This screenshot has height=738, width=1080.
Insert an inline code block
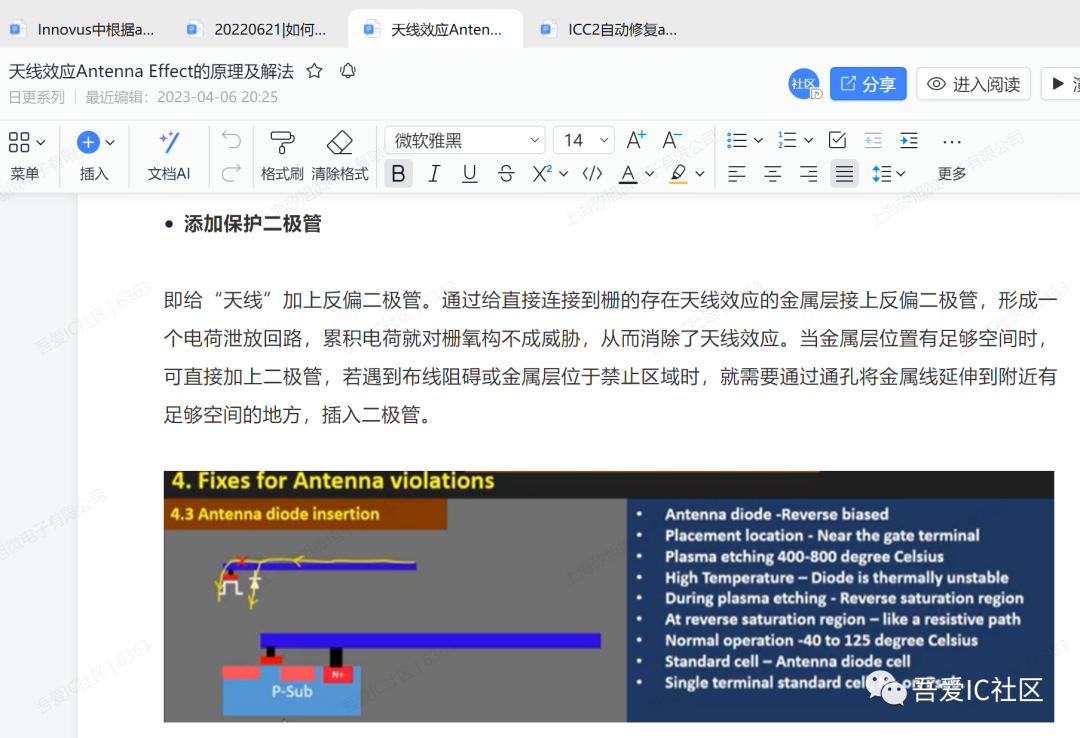point(591,173)
